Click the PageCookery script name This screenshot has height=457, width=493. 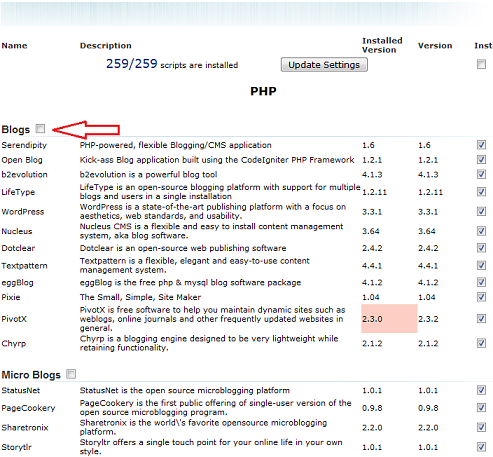coord(28,408)
